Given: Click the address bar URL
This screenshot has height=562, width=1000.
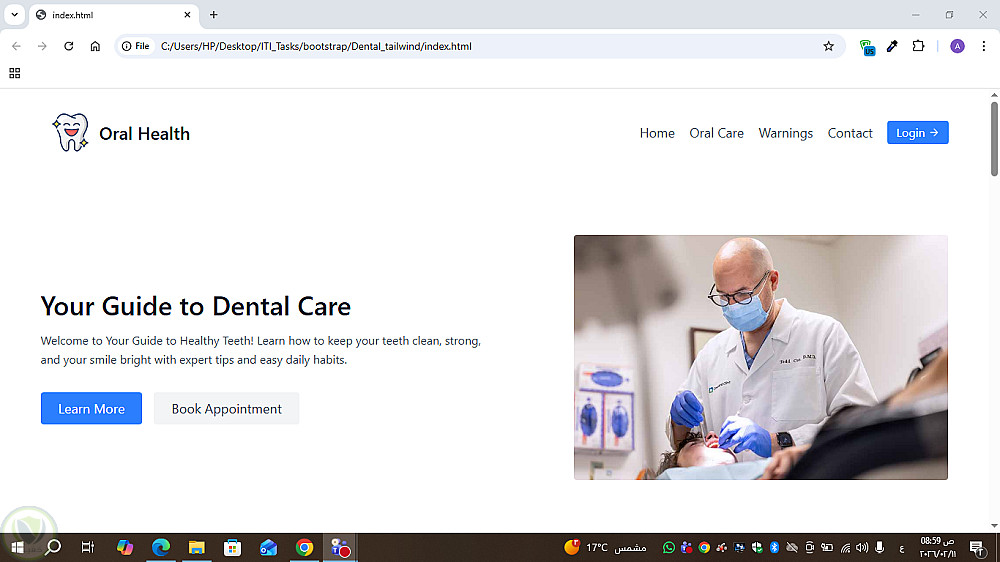Looking at the screenshot, I should tap(316, 46).
